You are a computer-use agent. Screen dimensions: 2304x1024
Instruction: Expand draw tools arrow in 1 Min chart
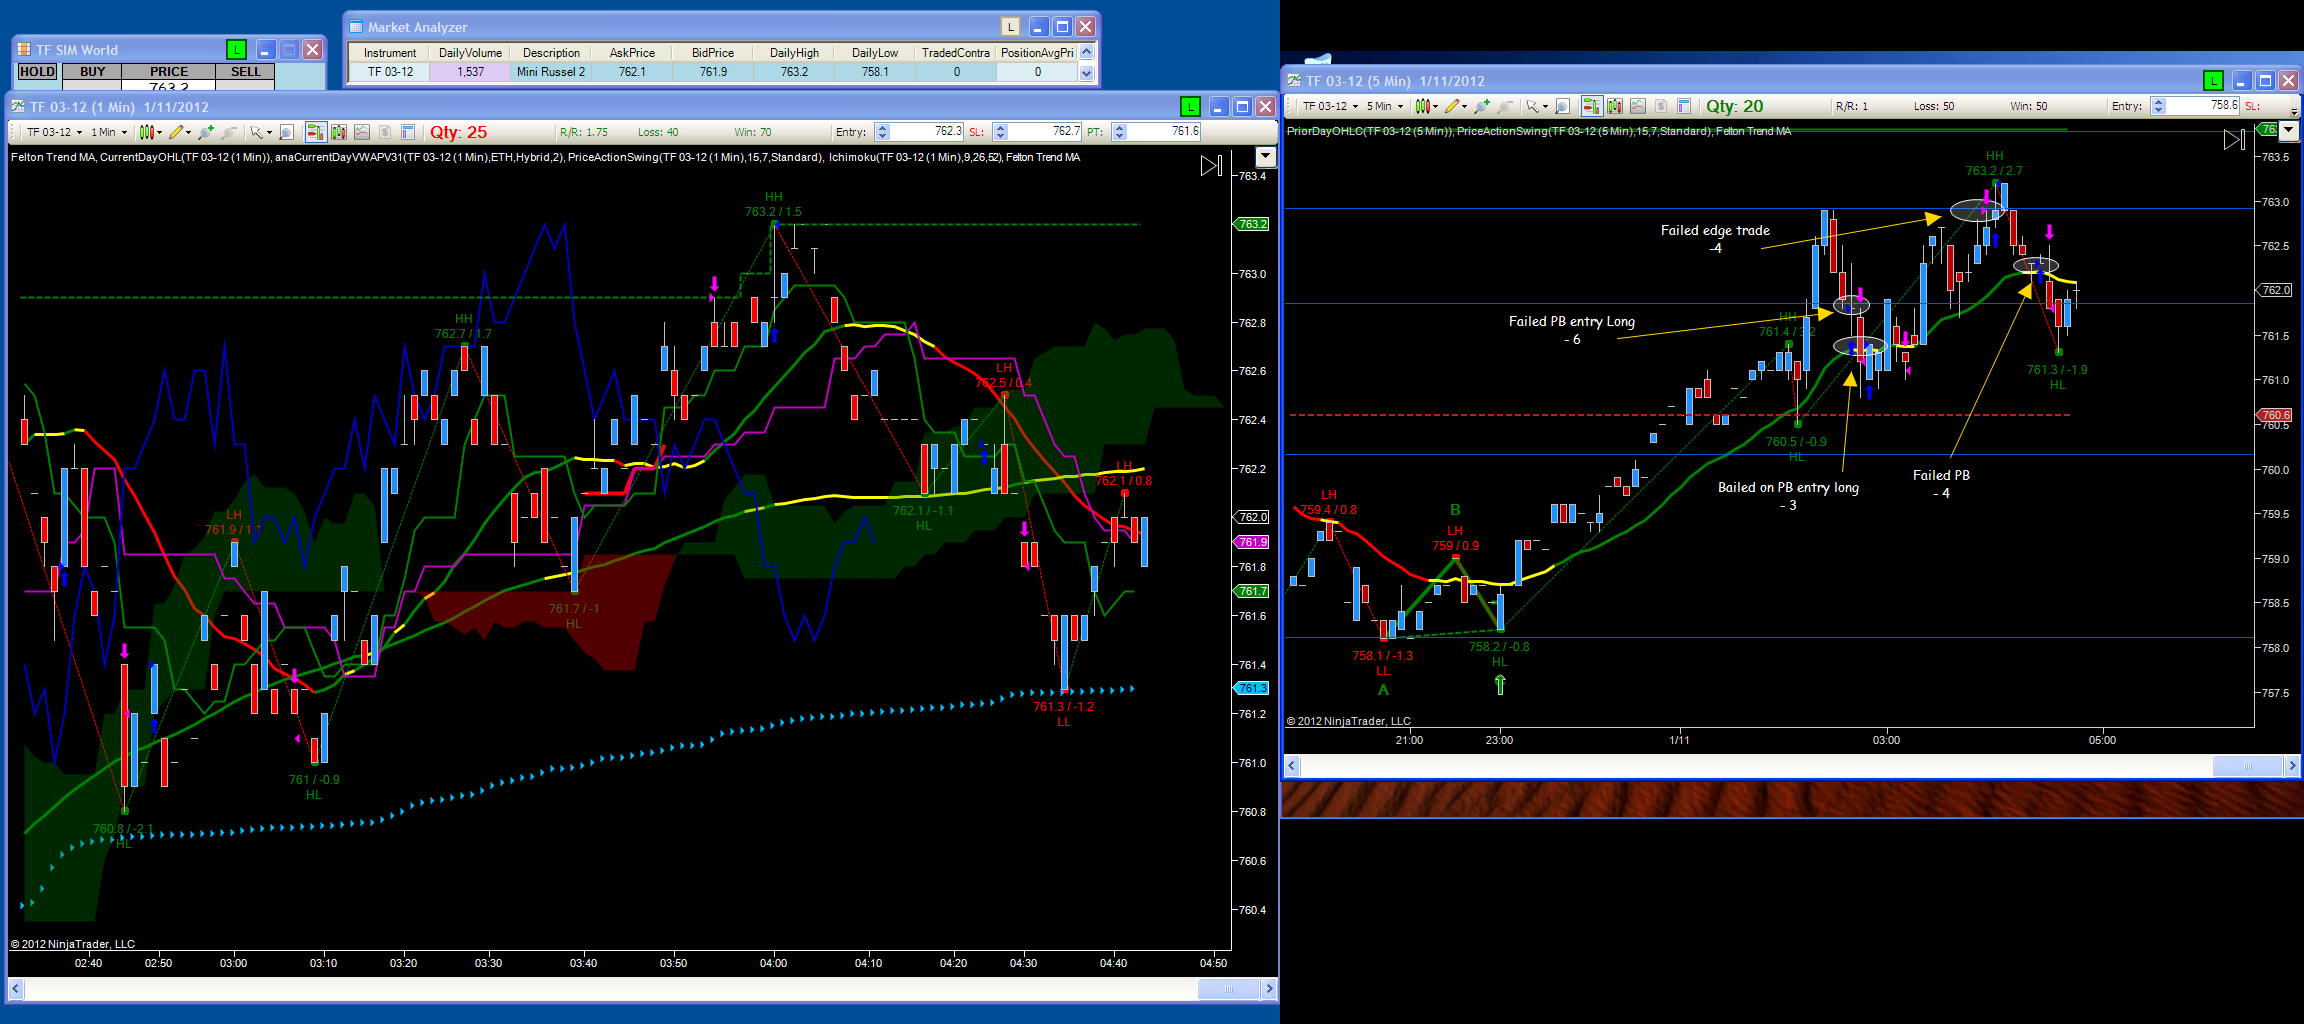coord(189,133)
